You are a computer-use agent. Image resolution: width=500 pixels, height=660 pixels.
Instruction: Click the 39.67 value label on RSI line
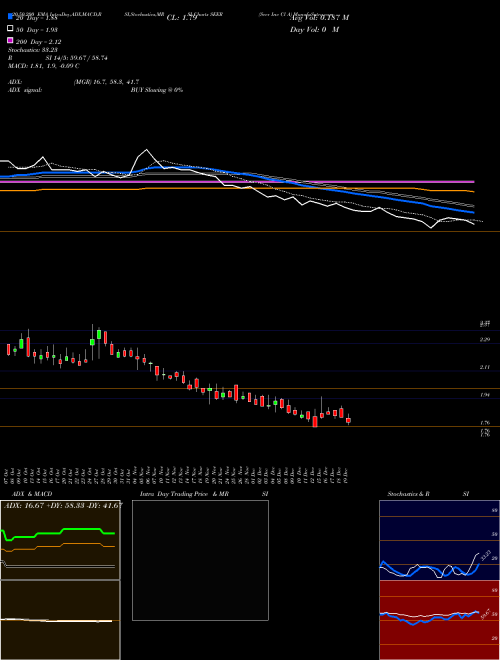(486, 614)
